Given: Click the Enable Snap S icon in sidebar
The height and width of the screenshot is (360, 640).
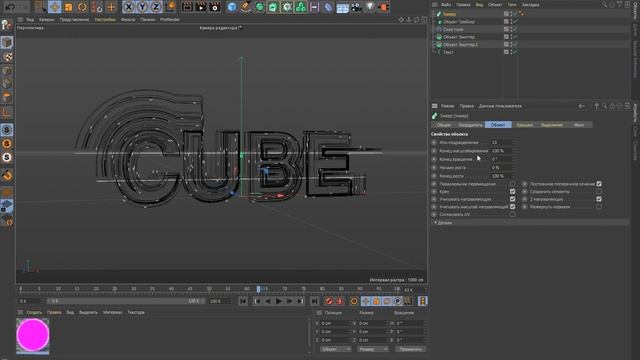Looking at the screenshot, I should pos(7,130).
